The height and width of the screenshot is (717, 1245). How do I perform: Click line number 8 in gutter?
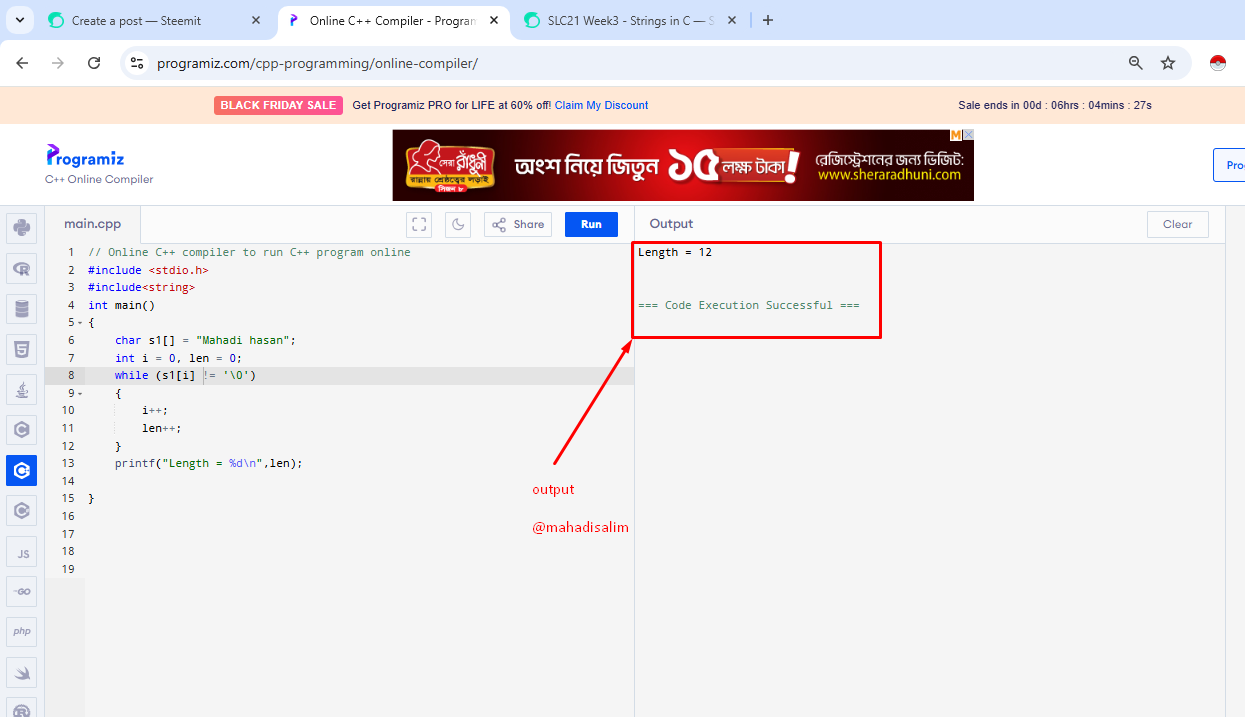70,375
